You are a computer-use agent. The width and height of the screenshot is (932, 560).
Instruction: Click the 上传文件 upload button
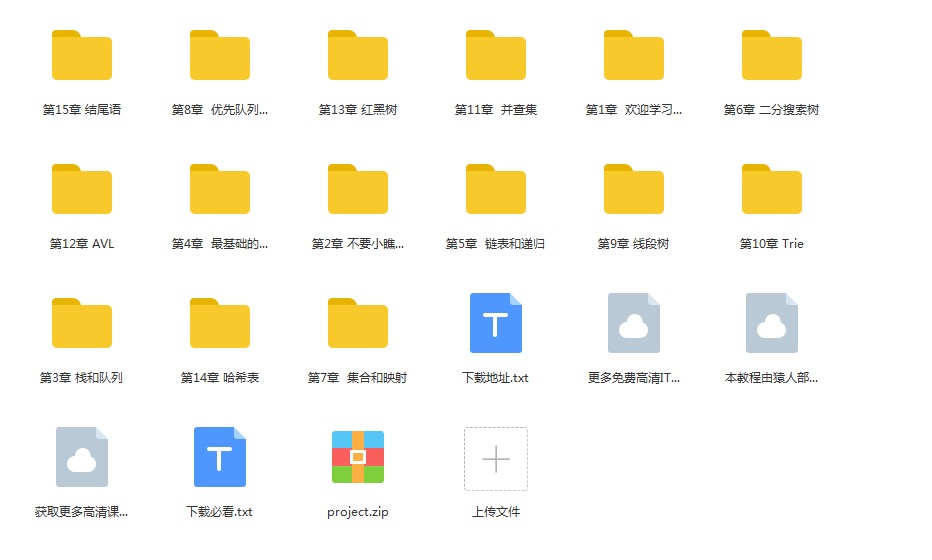[x=496, y=459]
